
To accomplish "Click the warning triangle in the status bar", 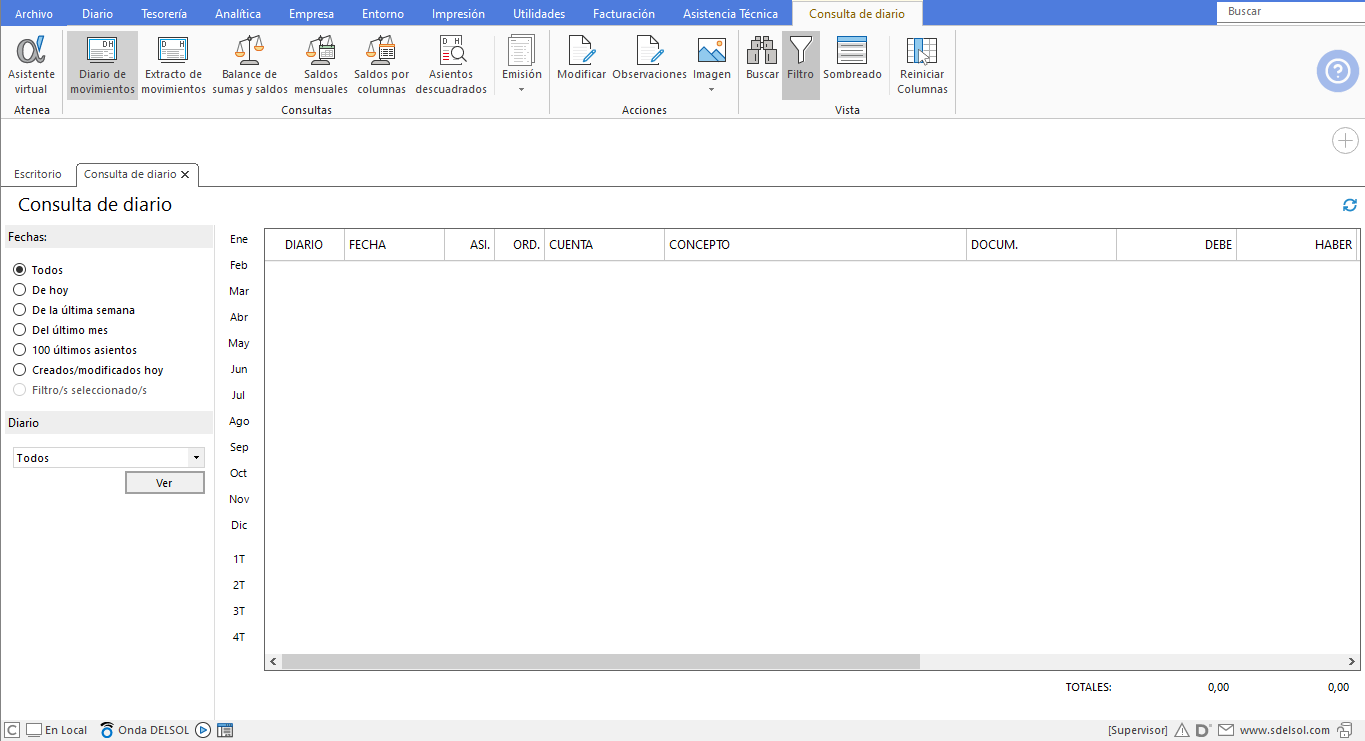I will click(x=1182, y=730).
